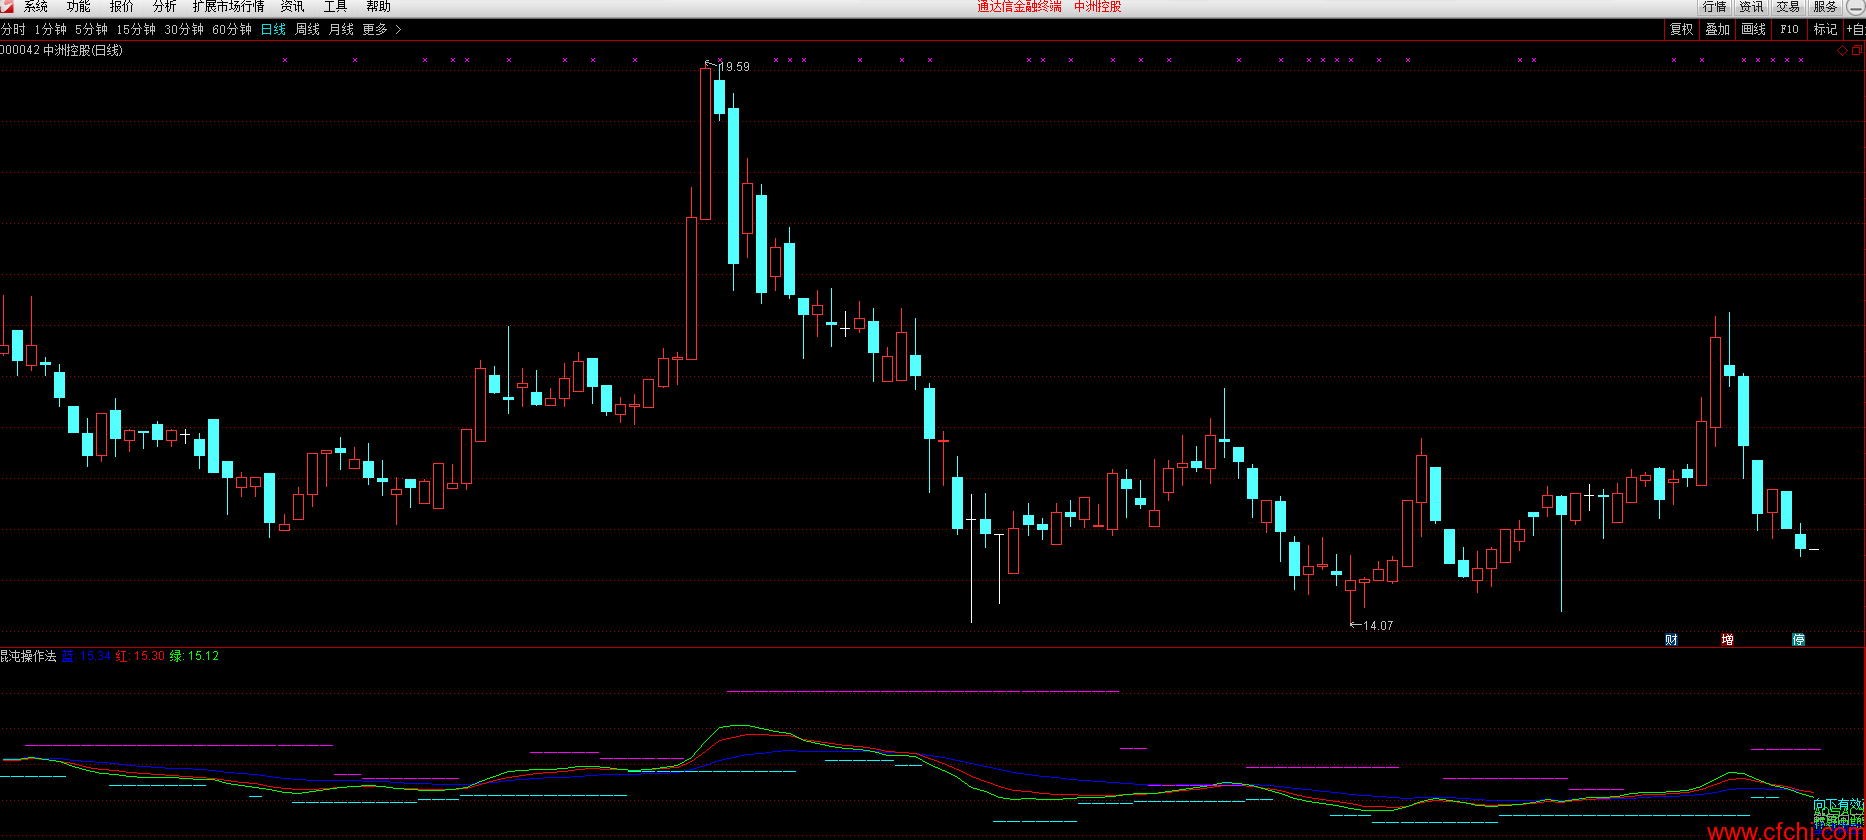Select the 15分钟 period

point(136,29)
